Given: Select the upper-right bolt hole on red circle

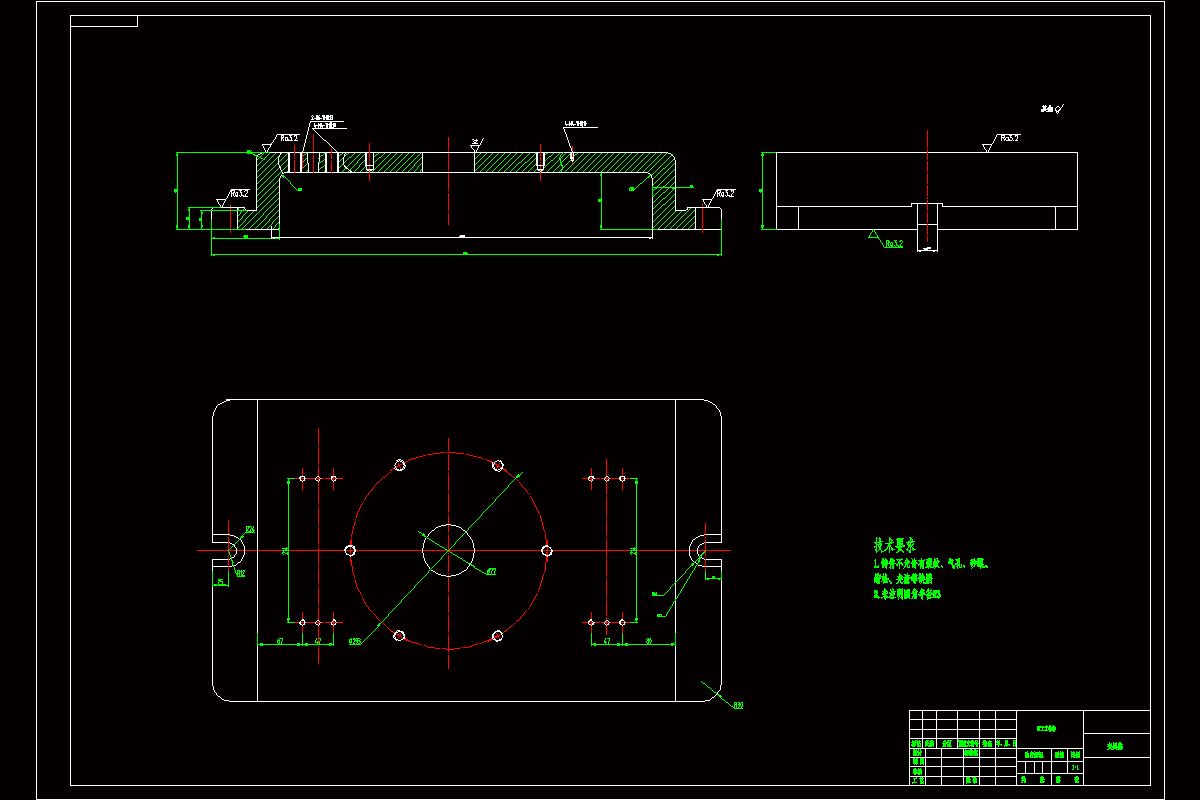Looking at the screenshot, I should pos(498,465).
